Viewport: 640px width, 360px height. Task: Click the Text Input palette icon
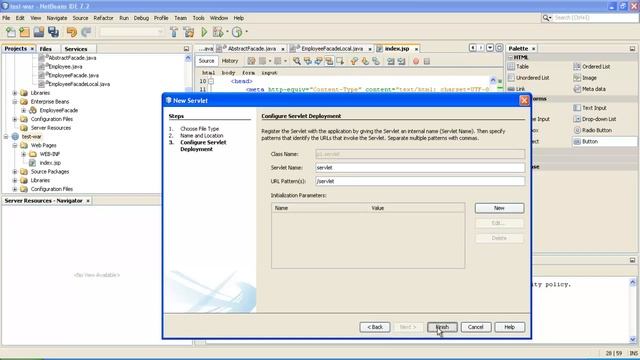(577, 108)
